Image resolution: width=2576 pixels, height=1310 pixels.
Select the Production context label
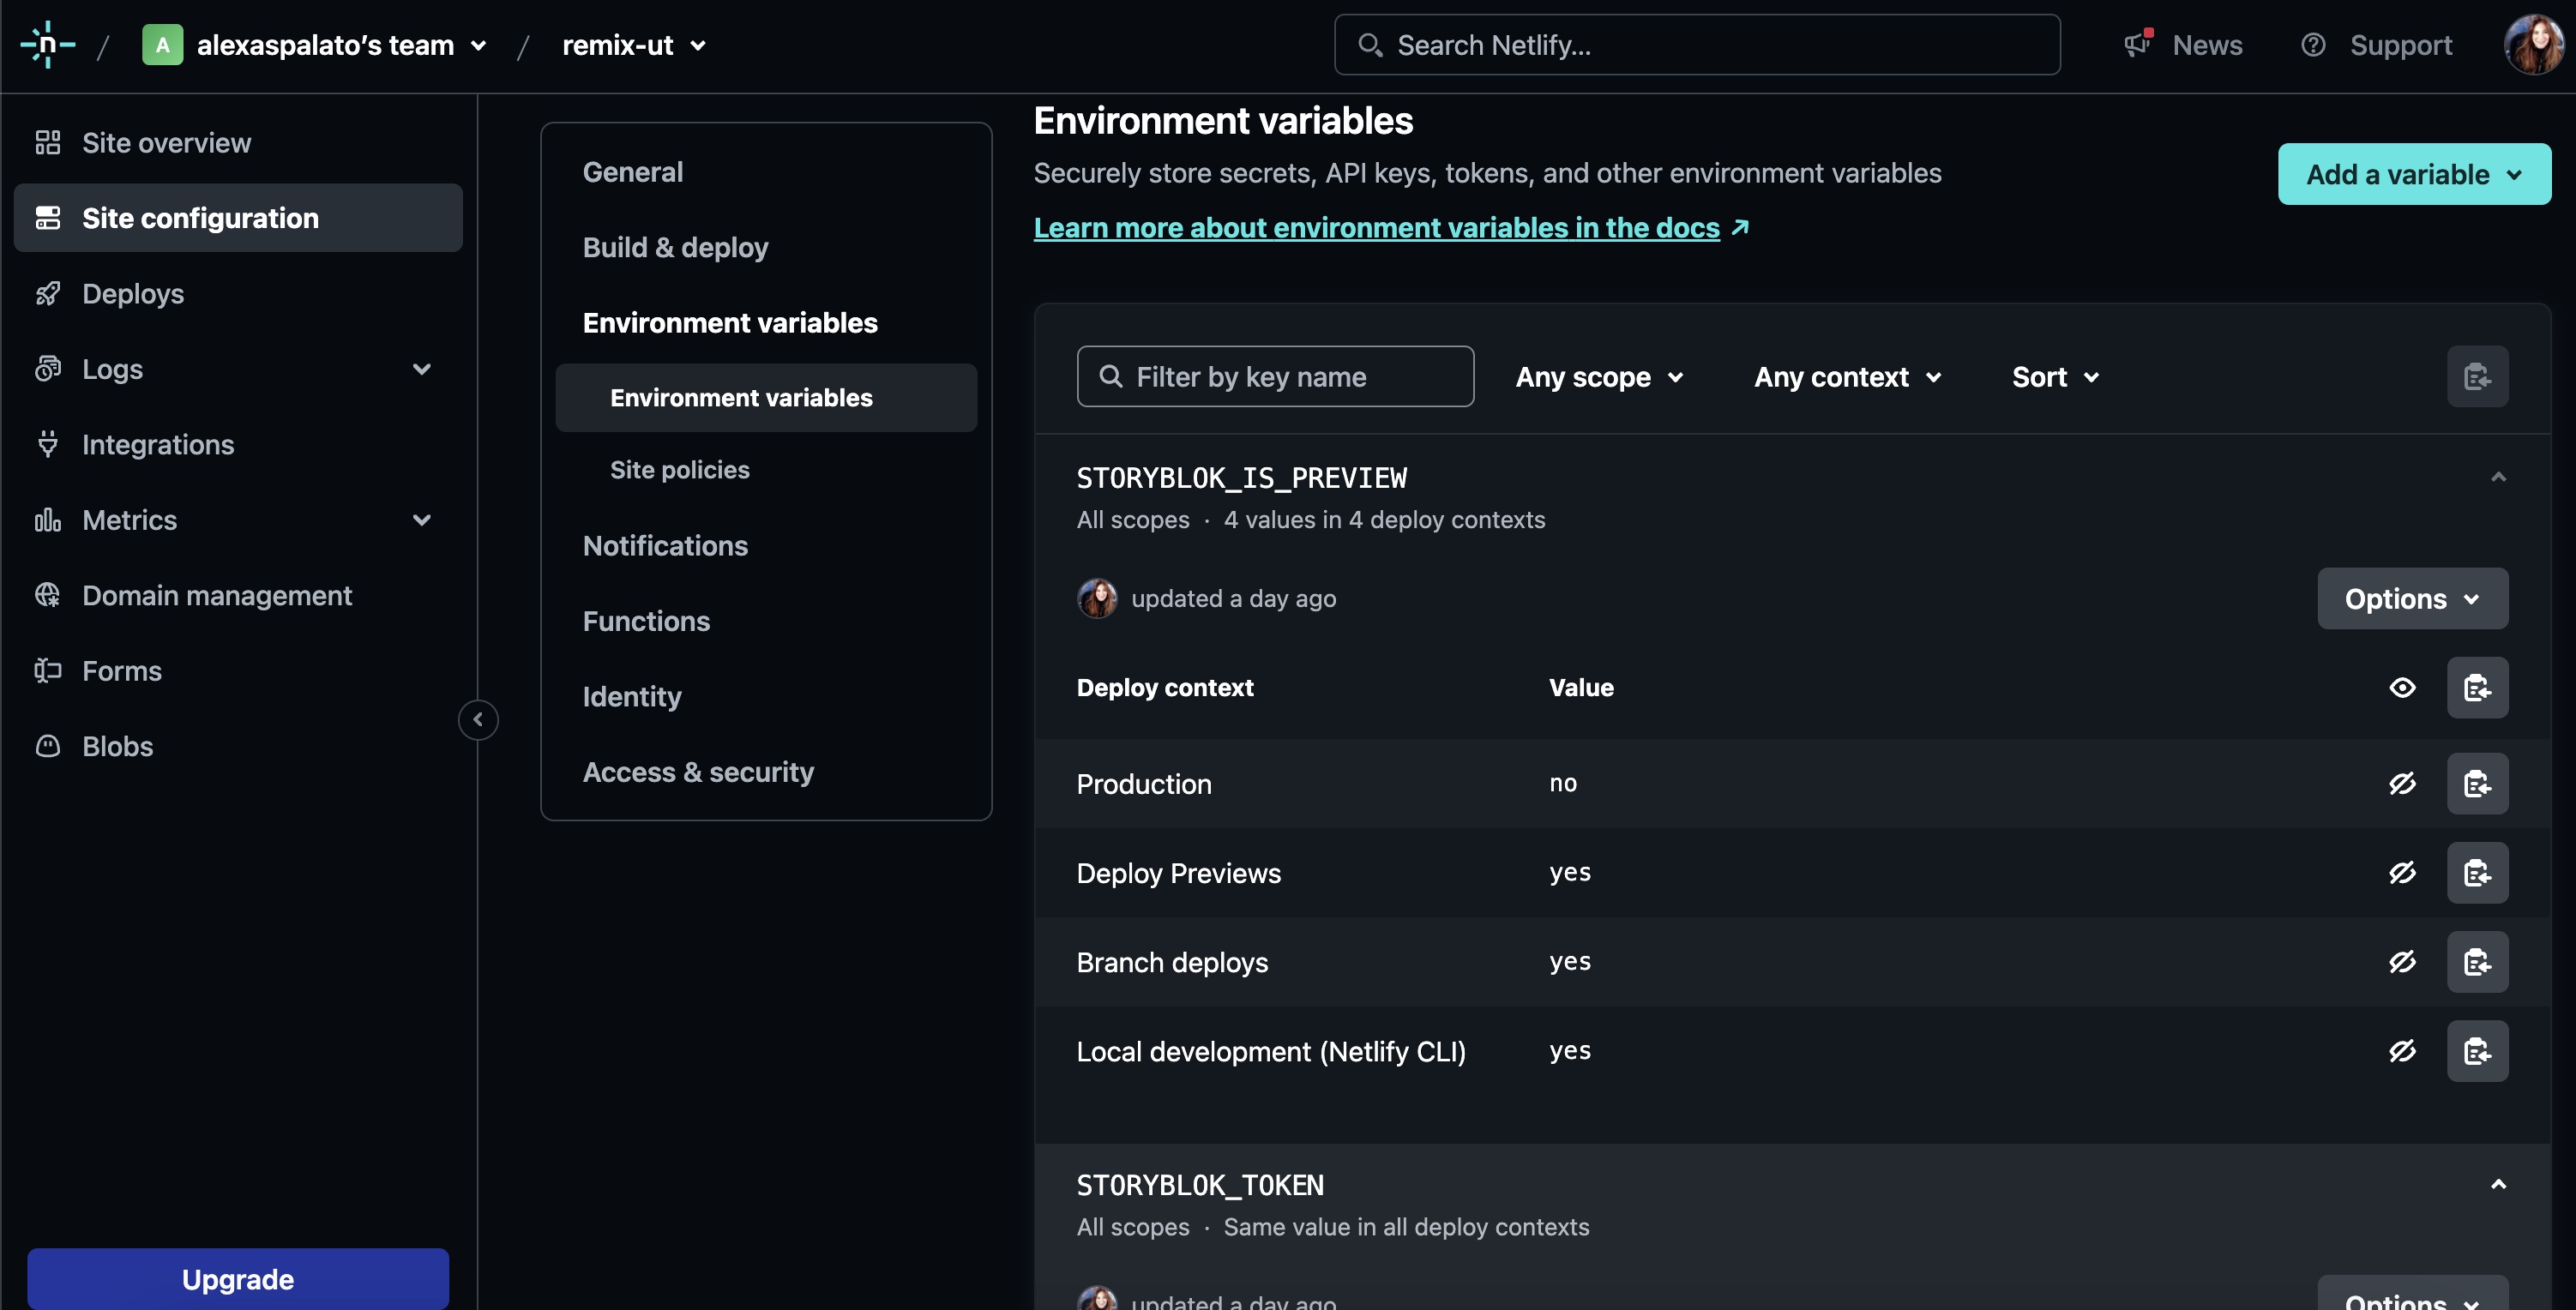1143,784
